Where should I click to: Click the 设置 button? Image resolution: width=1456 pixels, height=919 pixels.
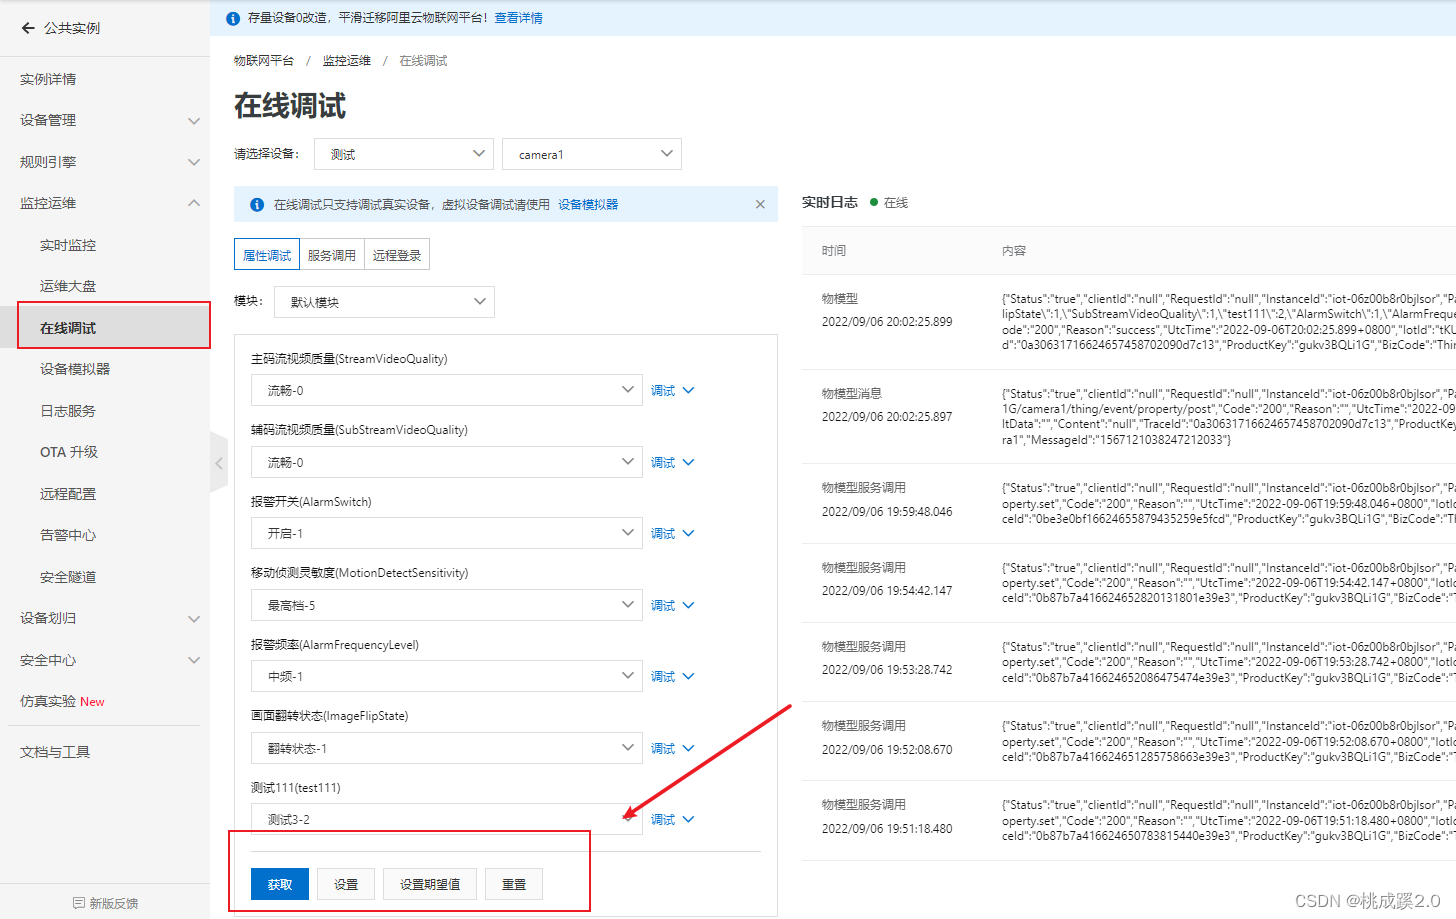point(346,884)
